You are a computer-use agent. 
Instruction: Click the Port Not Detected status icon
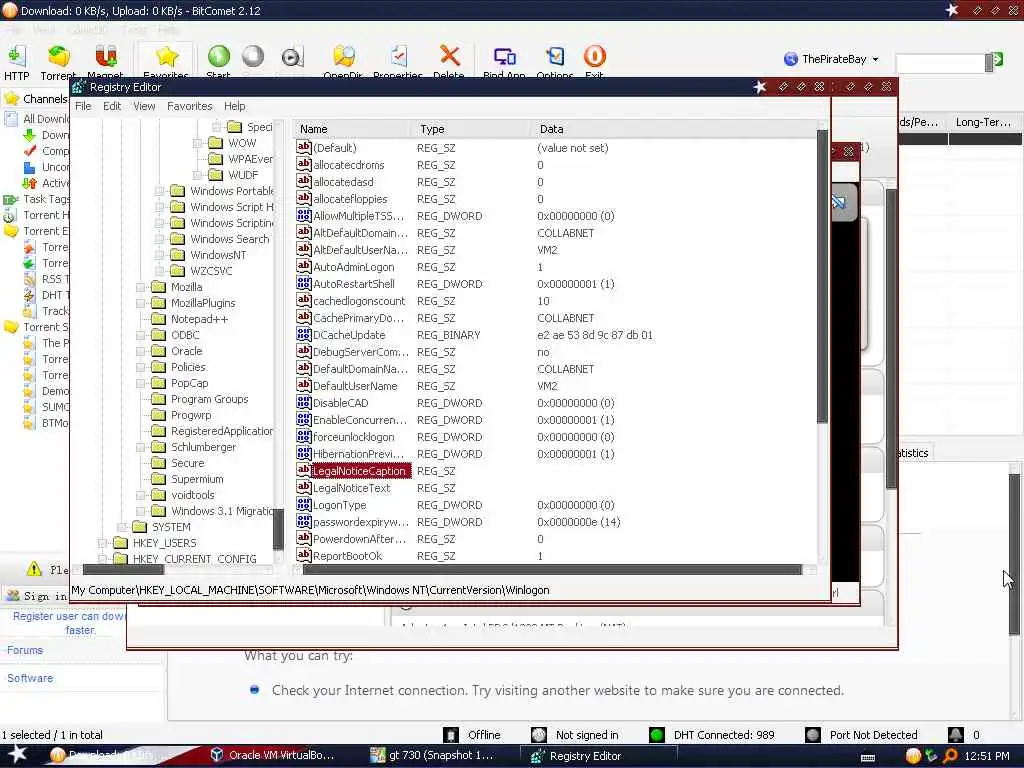pos(812,735)
